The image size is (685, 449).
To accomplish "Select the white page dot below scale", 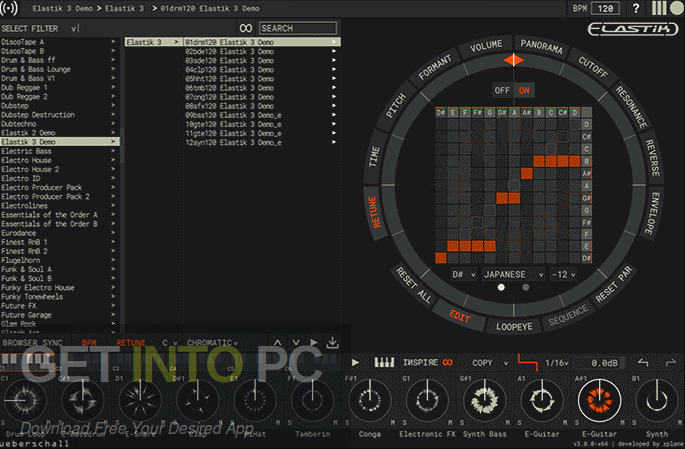I will click(x=501, y=287).
